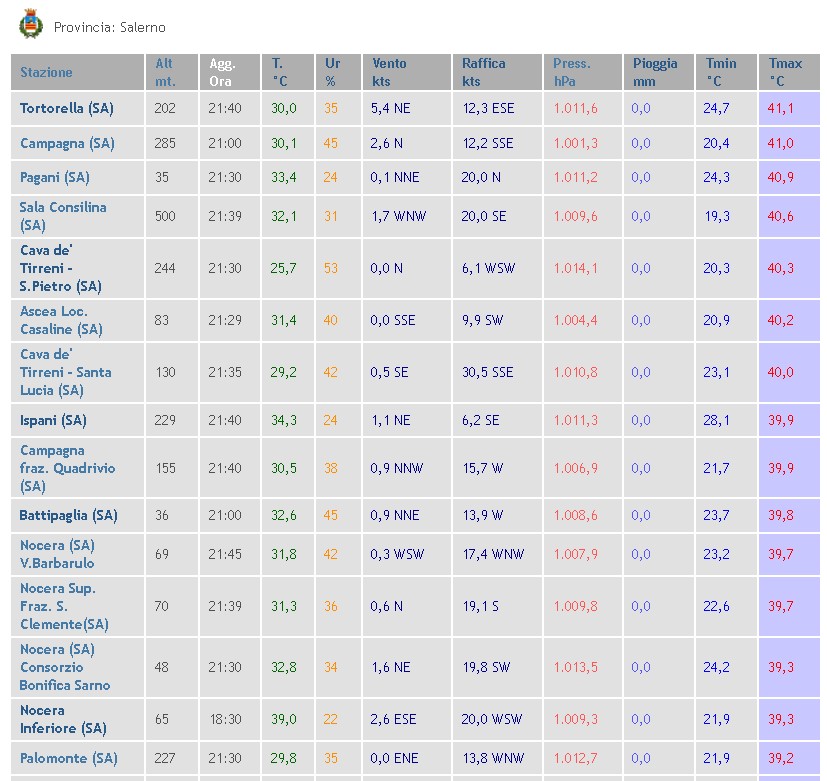This screenshot has height=781, width=827.
Task: Sort by the Agg. Ora column header
Action: (222, 72)
